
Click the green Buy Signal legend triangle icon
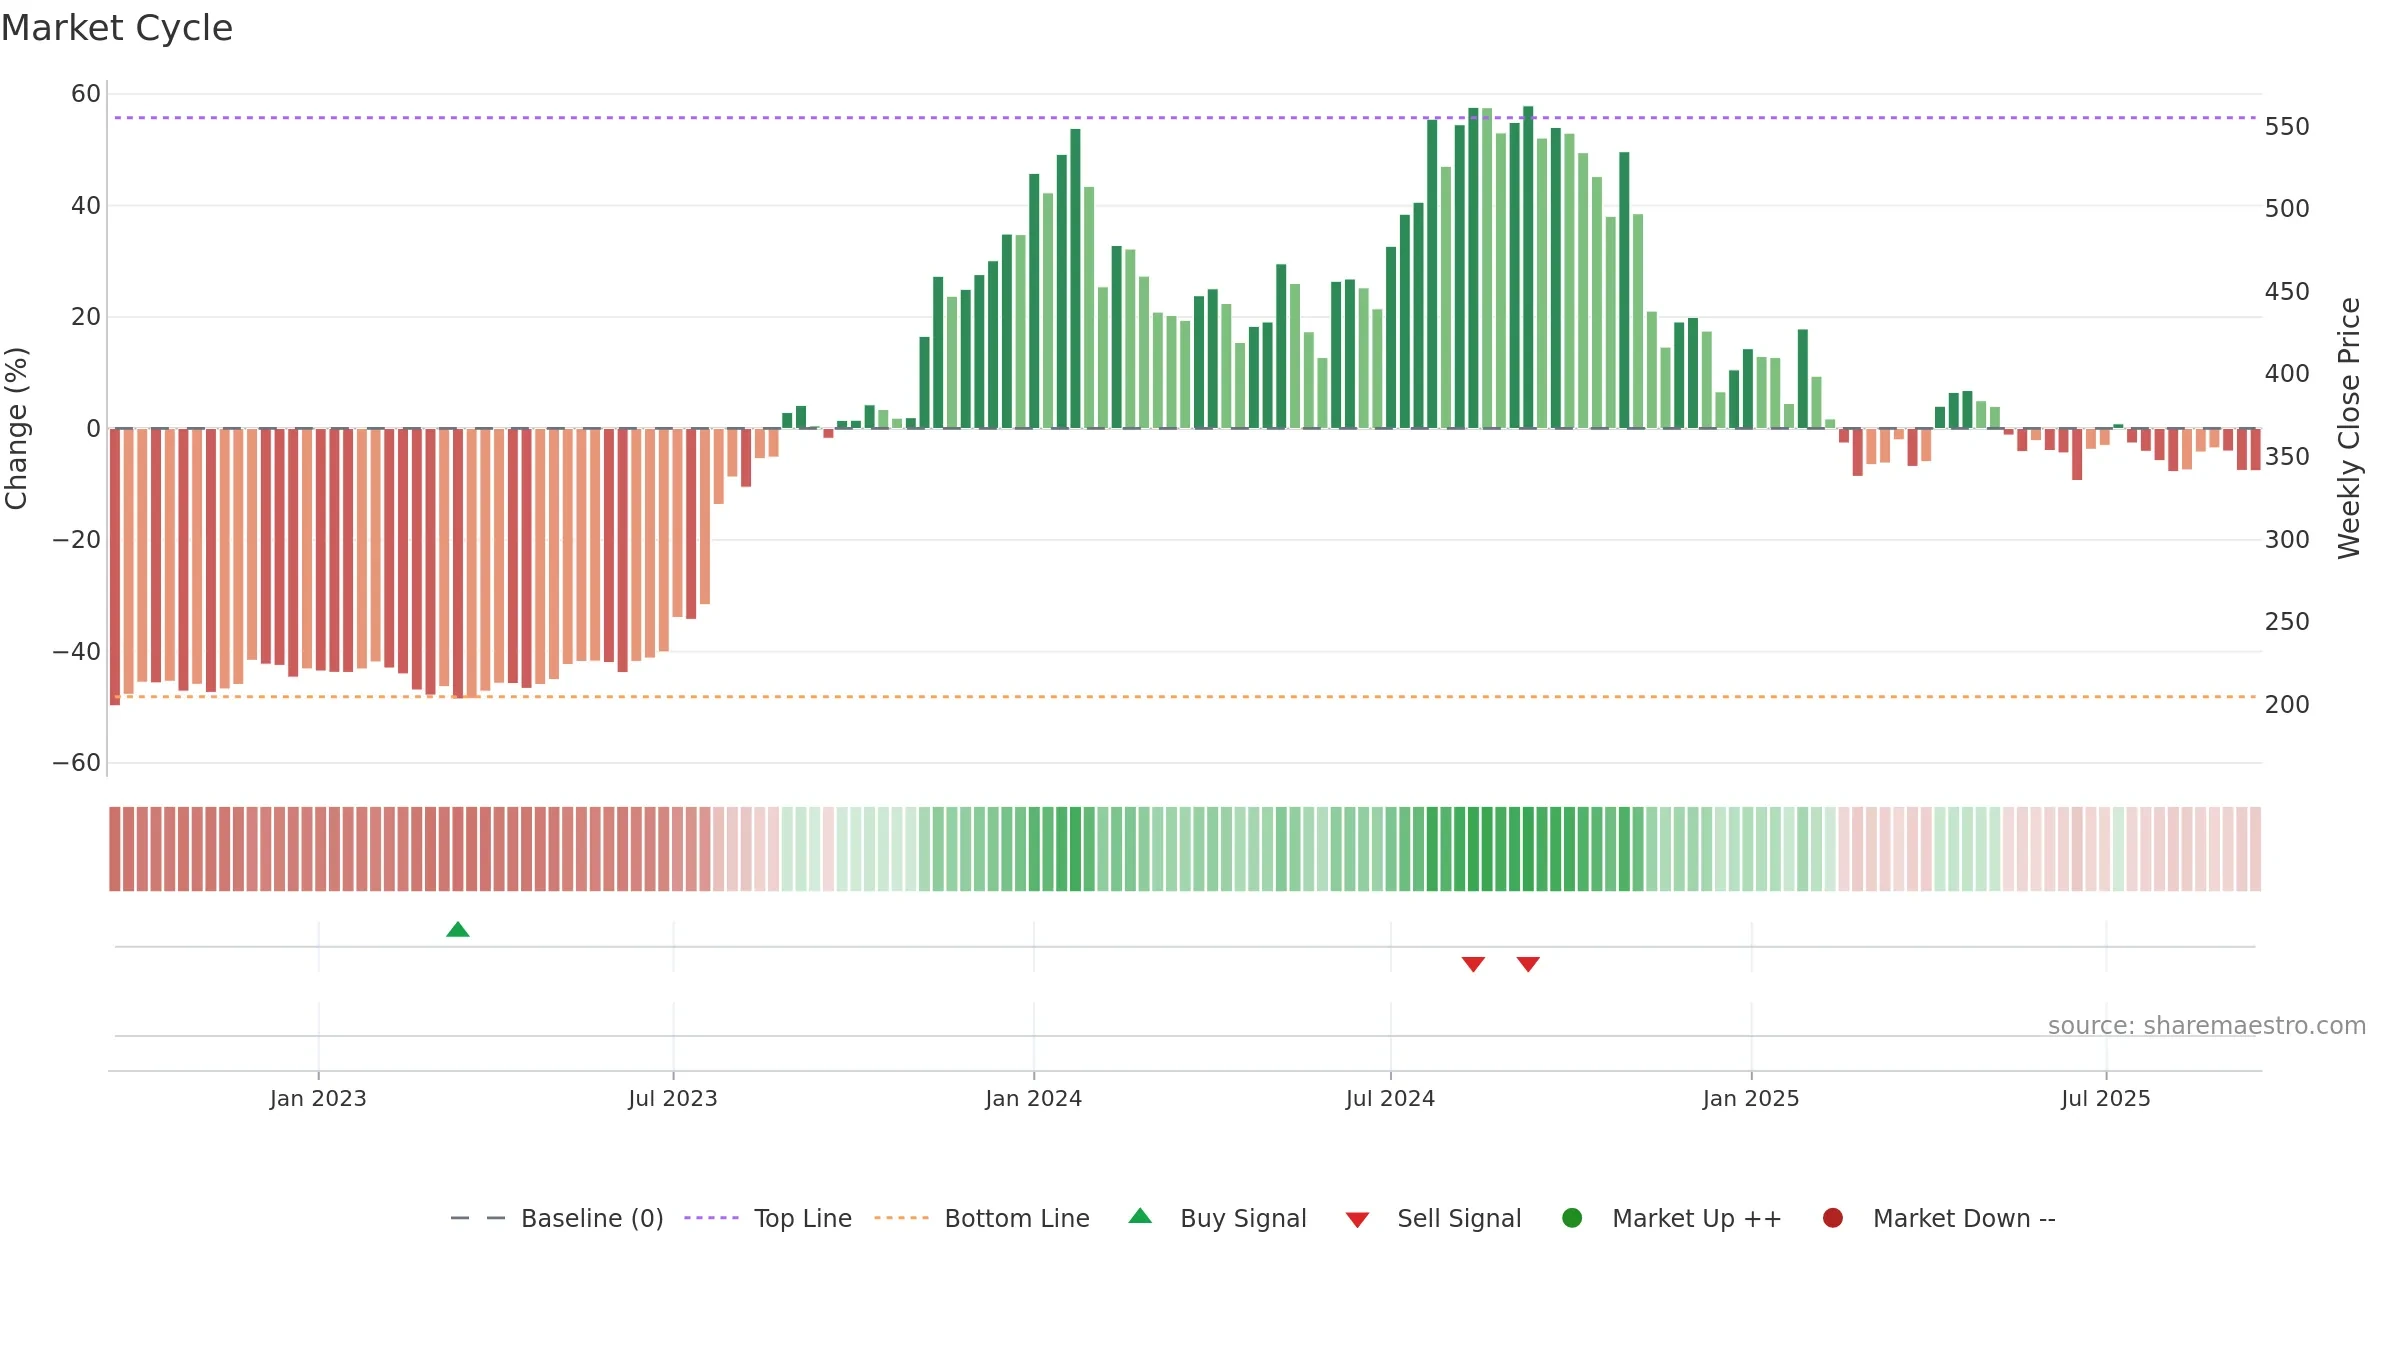(x=1140, y=1216)
